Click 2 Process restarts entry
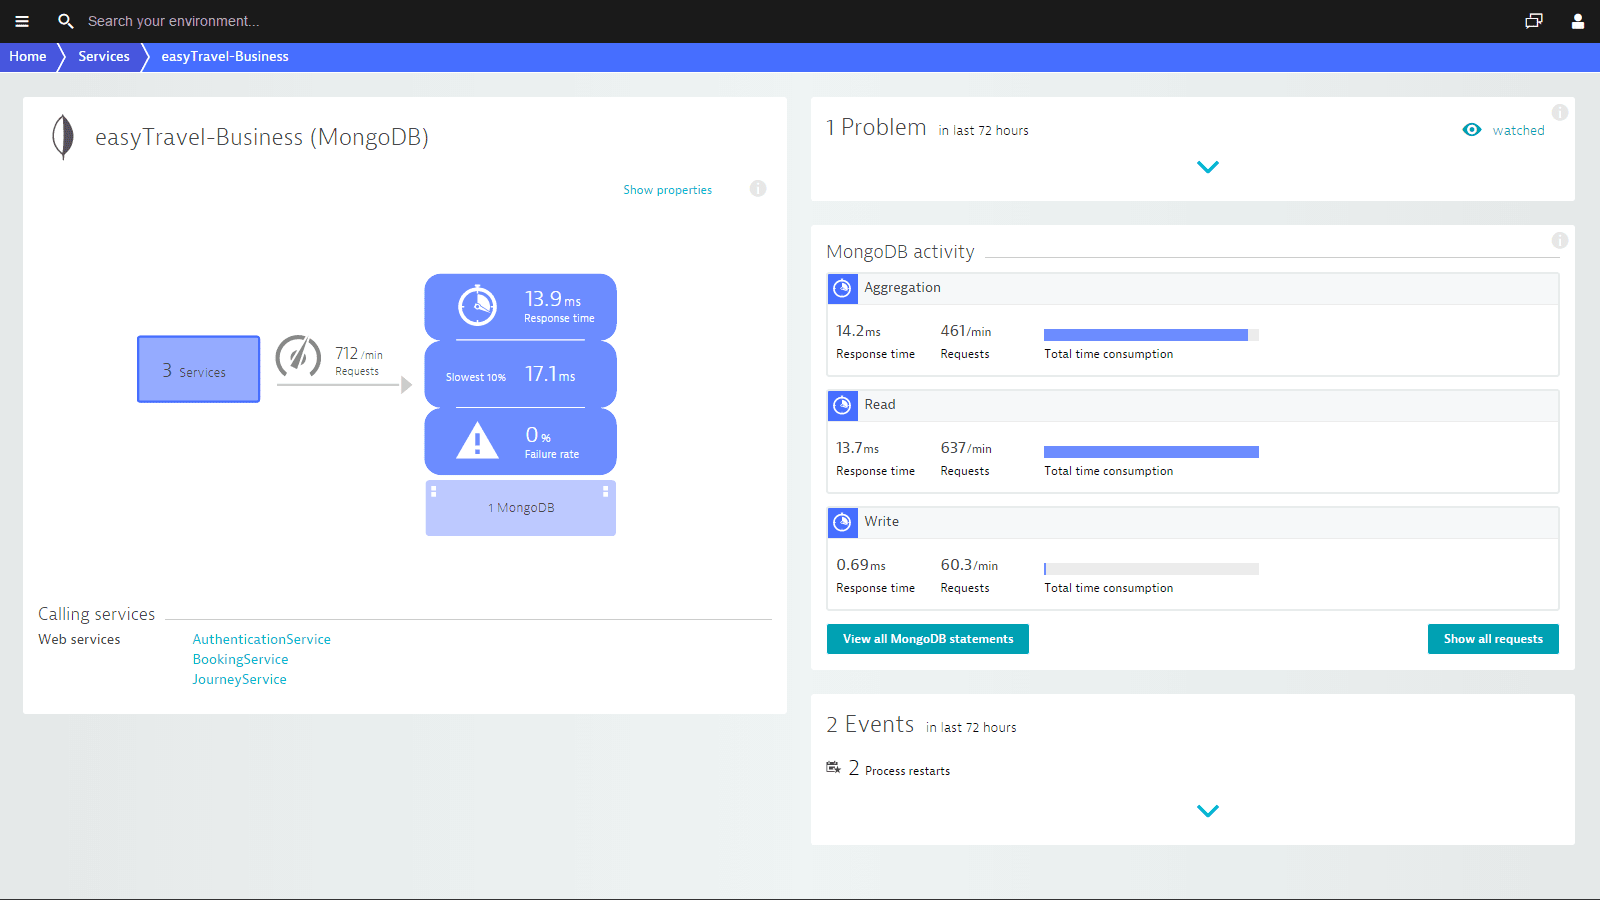Viewport: 1600px width, 900px height. pyautogui.click(x=899, y=769)
